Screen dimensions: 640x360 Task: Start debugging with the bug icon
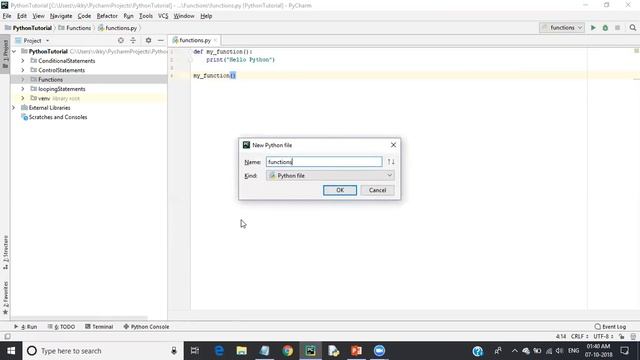coord(605,28)
